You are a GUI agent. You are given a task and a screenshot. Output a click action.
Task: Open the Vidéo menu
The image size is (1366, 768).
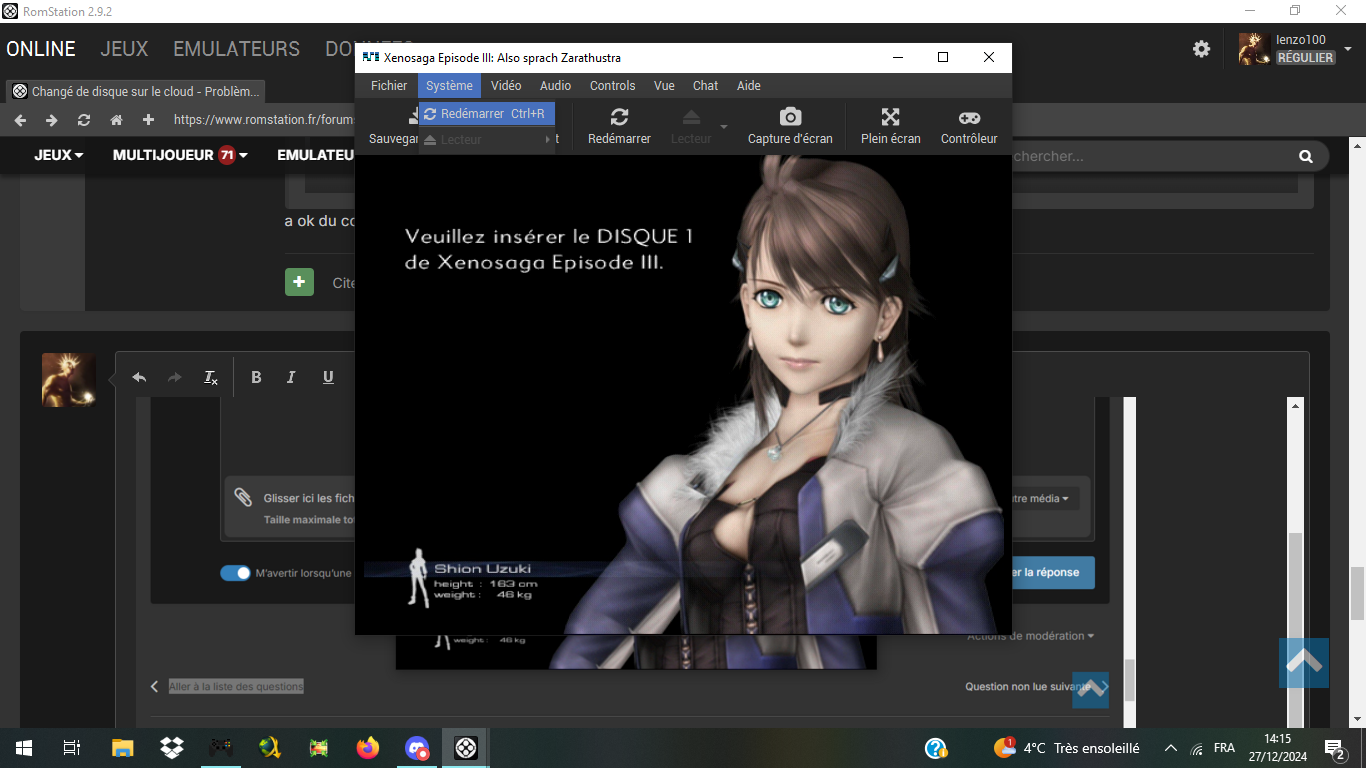(x=506, y=86)
